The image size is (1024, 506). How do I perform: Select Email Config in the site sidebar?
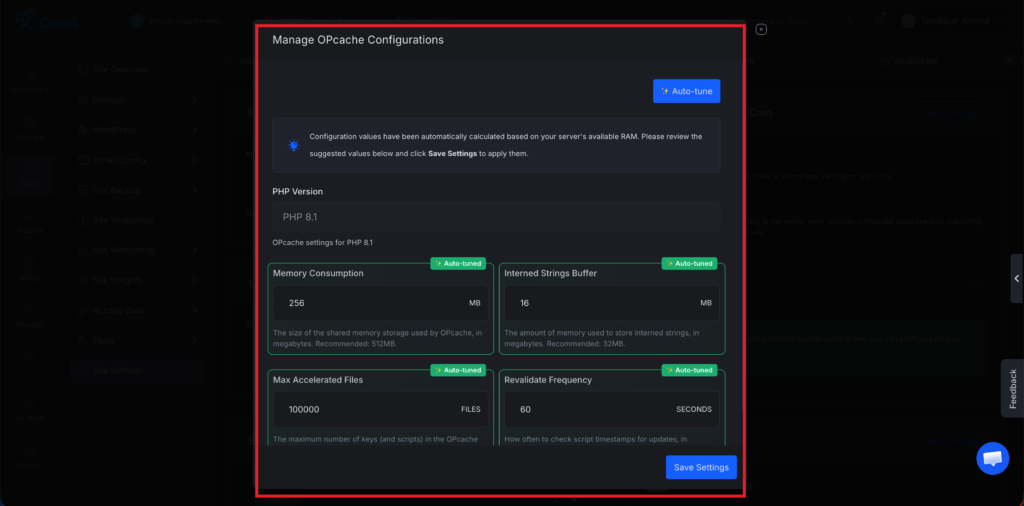coord(118,160)
